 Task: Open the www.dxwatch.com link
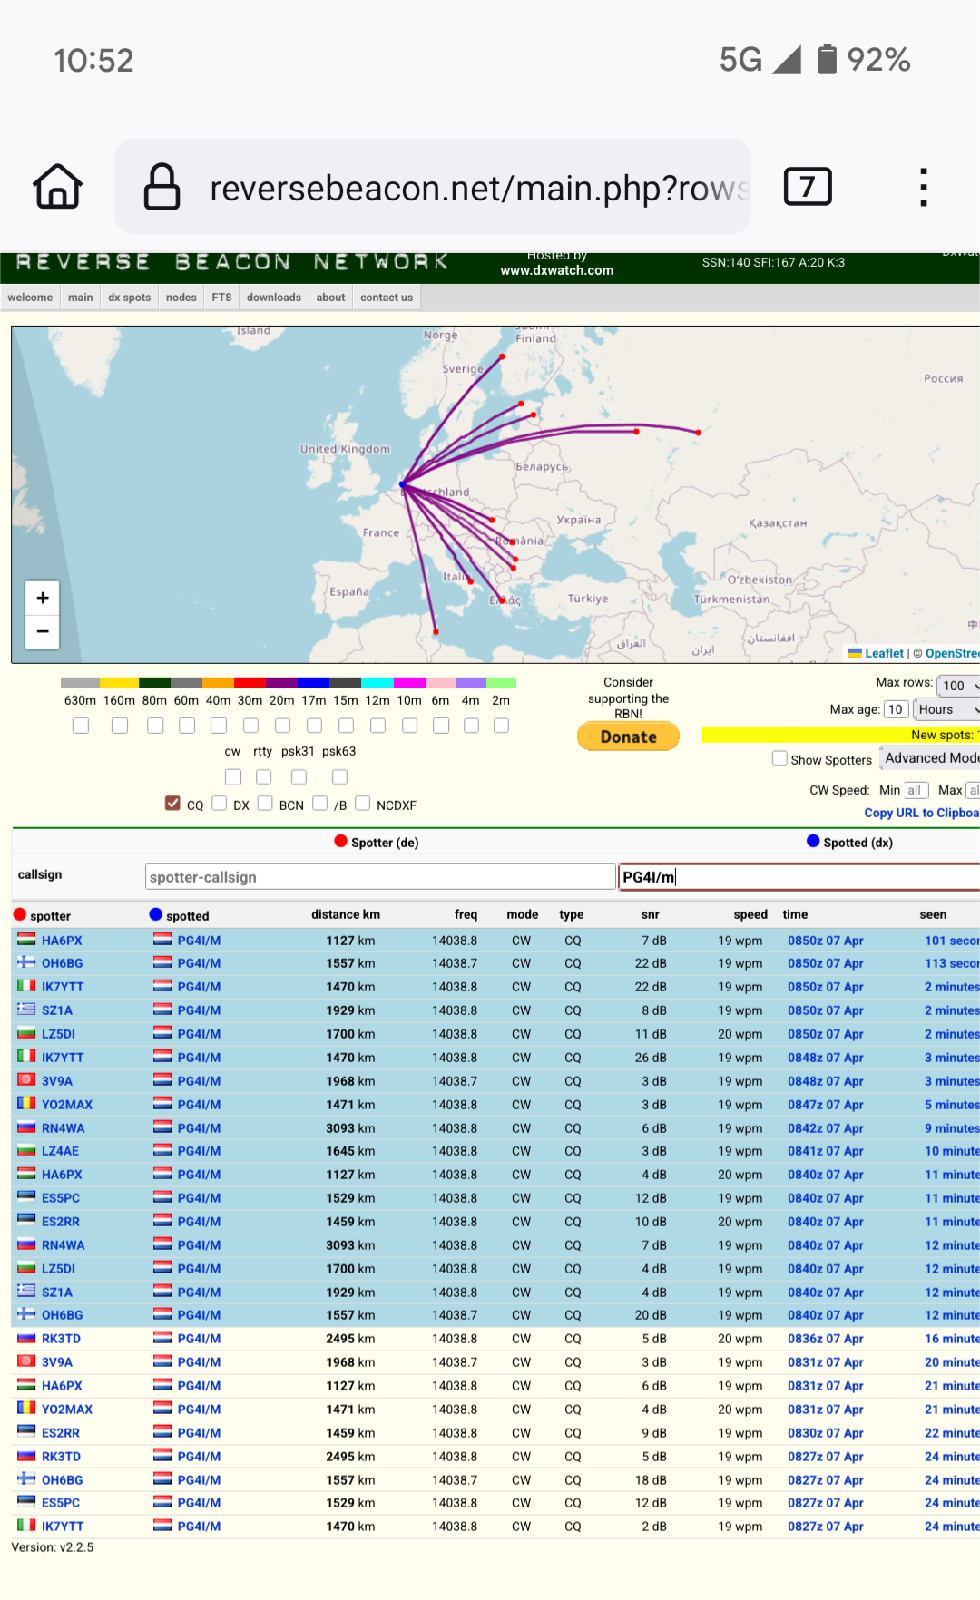pyautogui.click(x=557, y=271)
